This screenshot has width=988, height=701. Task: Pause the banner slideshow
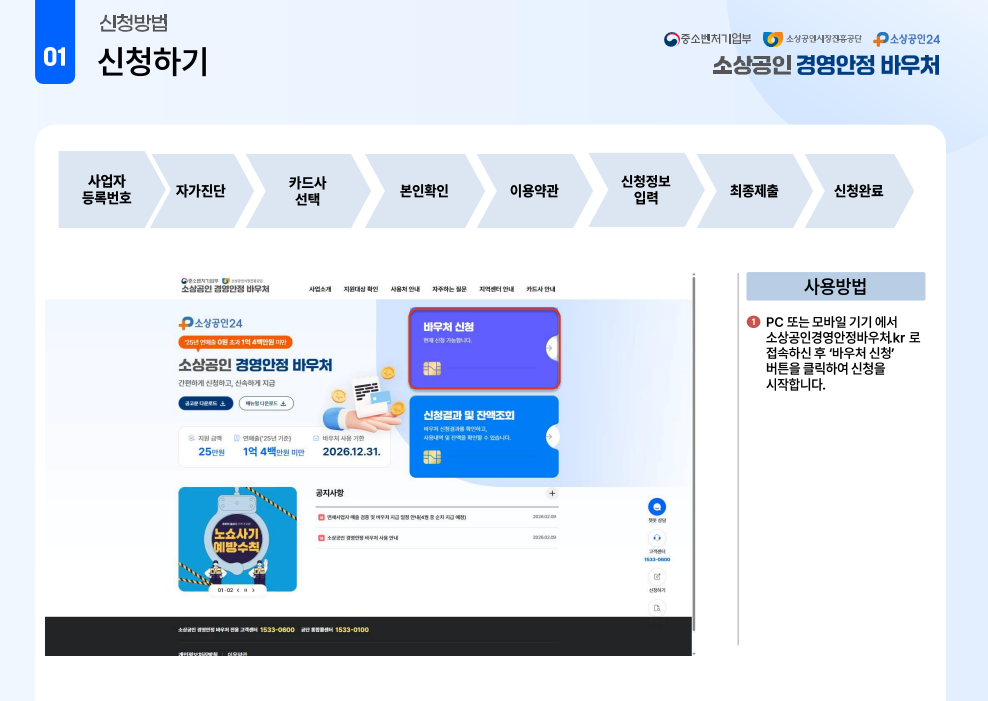tap(245, 590)
